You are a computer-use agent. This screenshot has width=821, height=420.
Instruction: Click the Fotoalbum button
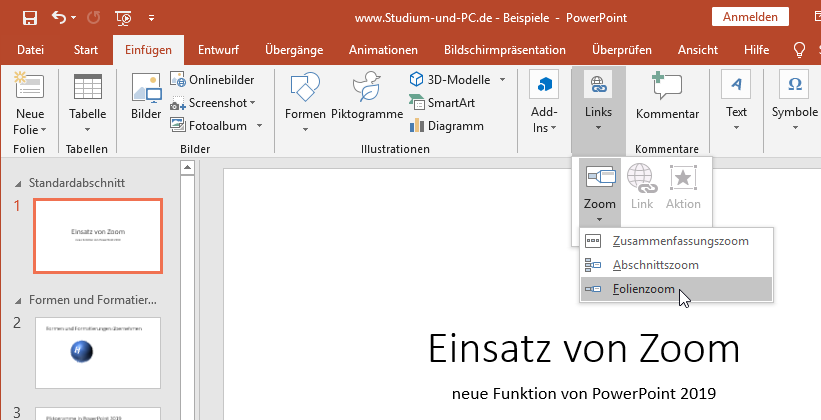pos(208,126)
